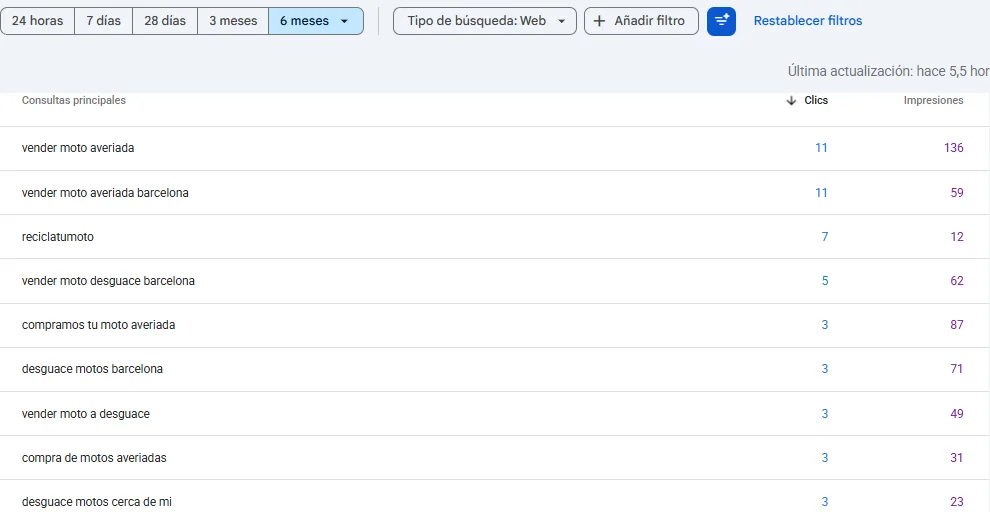
Task: Select the query 'vender moto averiada barcelona'
Action: tap(105, 193)
